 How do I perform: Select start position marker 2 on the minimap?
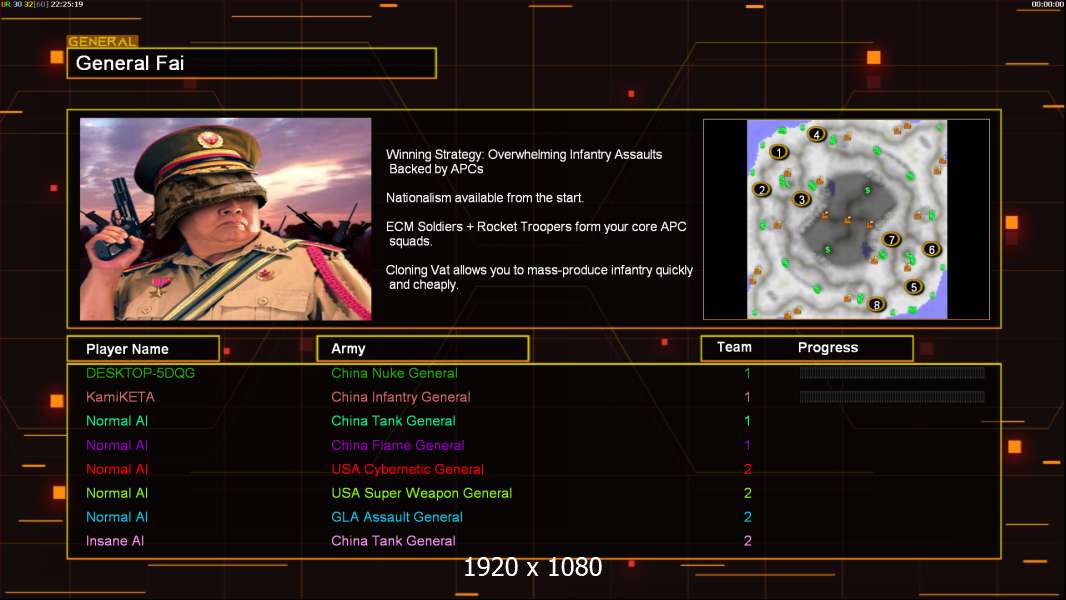(761, 190)
